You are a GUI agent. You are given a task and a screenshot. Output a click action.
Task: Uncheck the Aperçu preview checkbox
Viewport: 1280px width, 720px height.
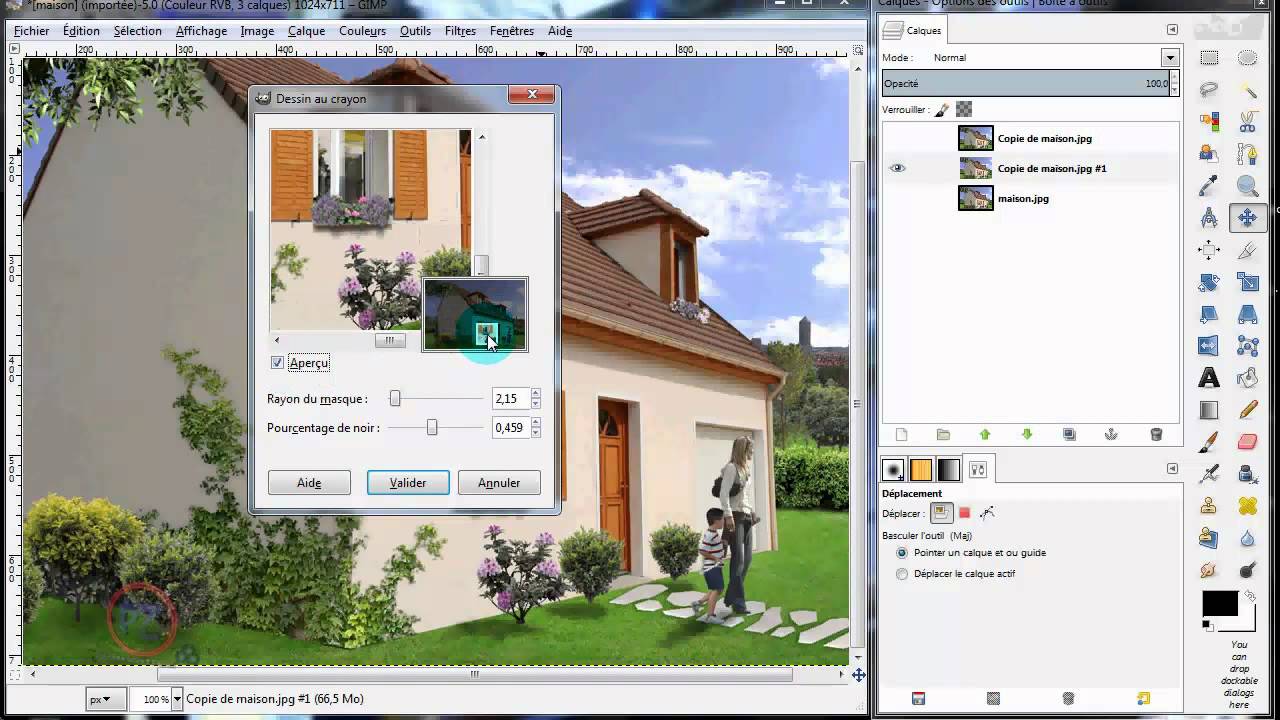click(x=277, y=362)
